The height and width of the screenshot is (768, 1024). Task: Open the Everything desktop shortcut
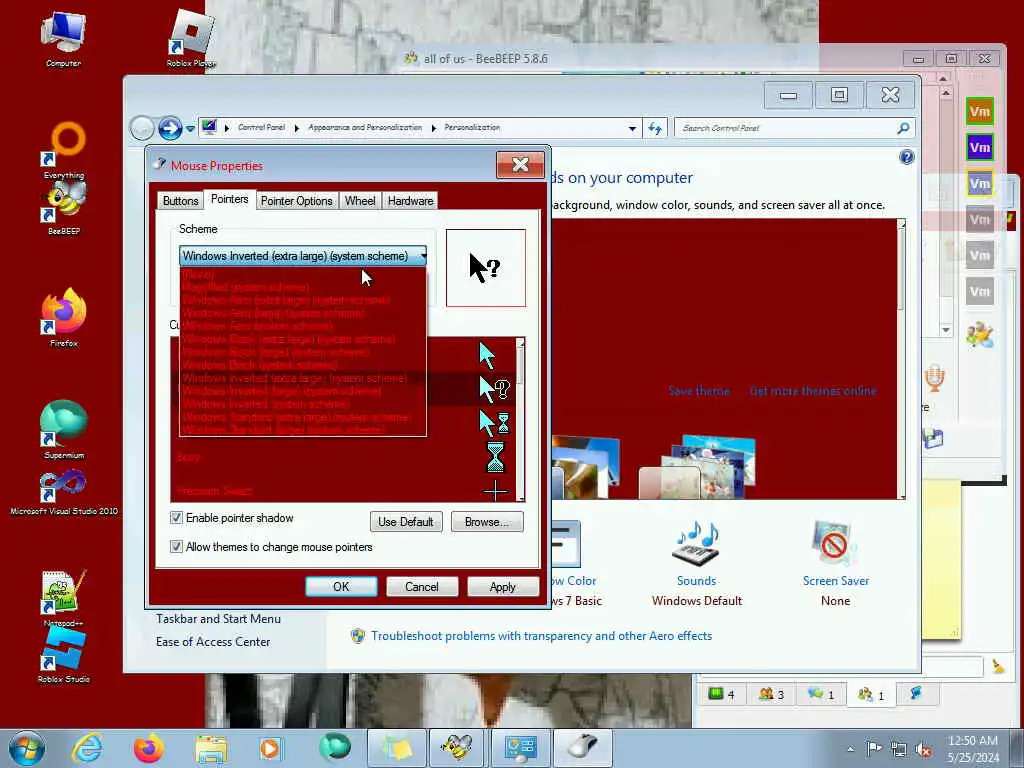coord(64,150)
